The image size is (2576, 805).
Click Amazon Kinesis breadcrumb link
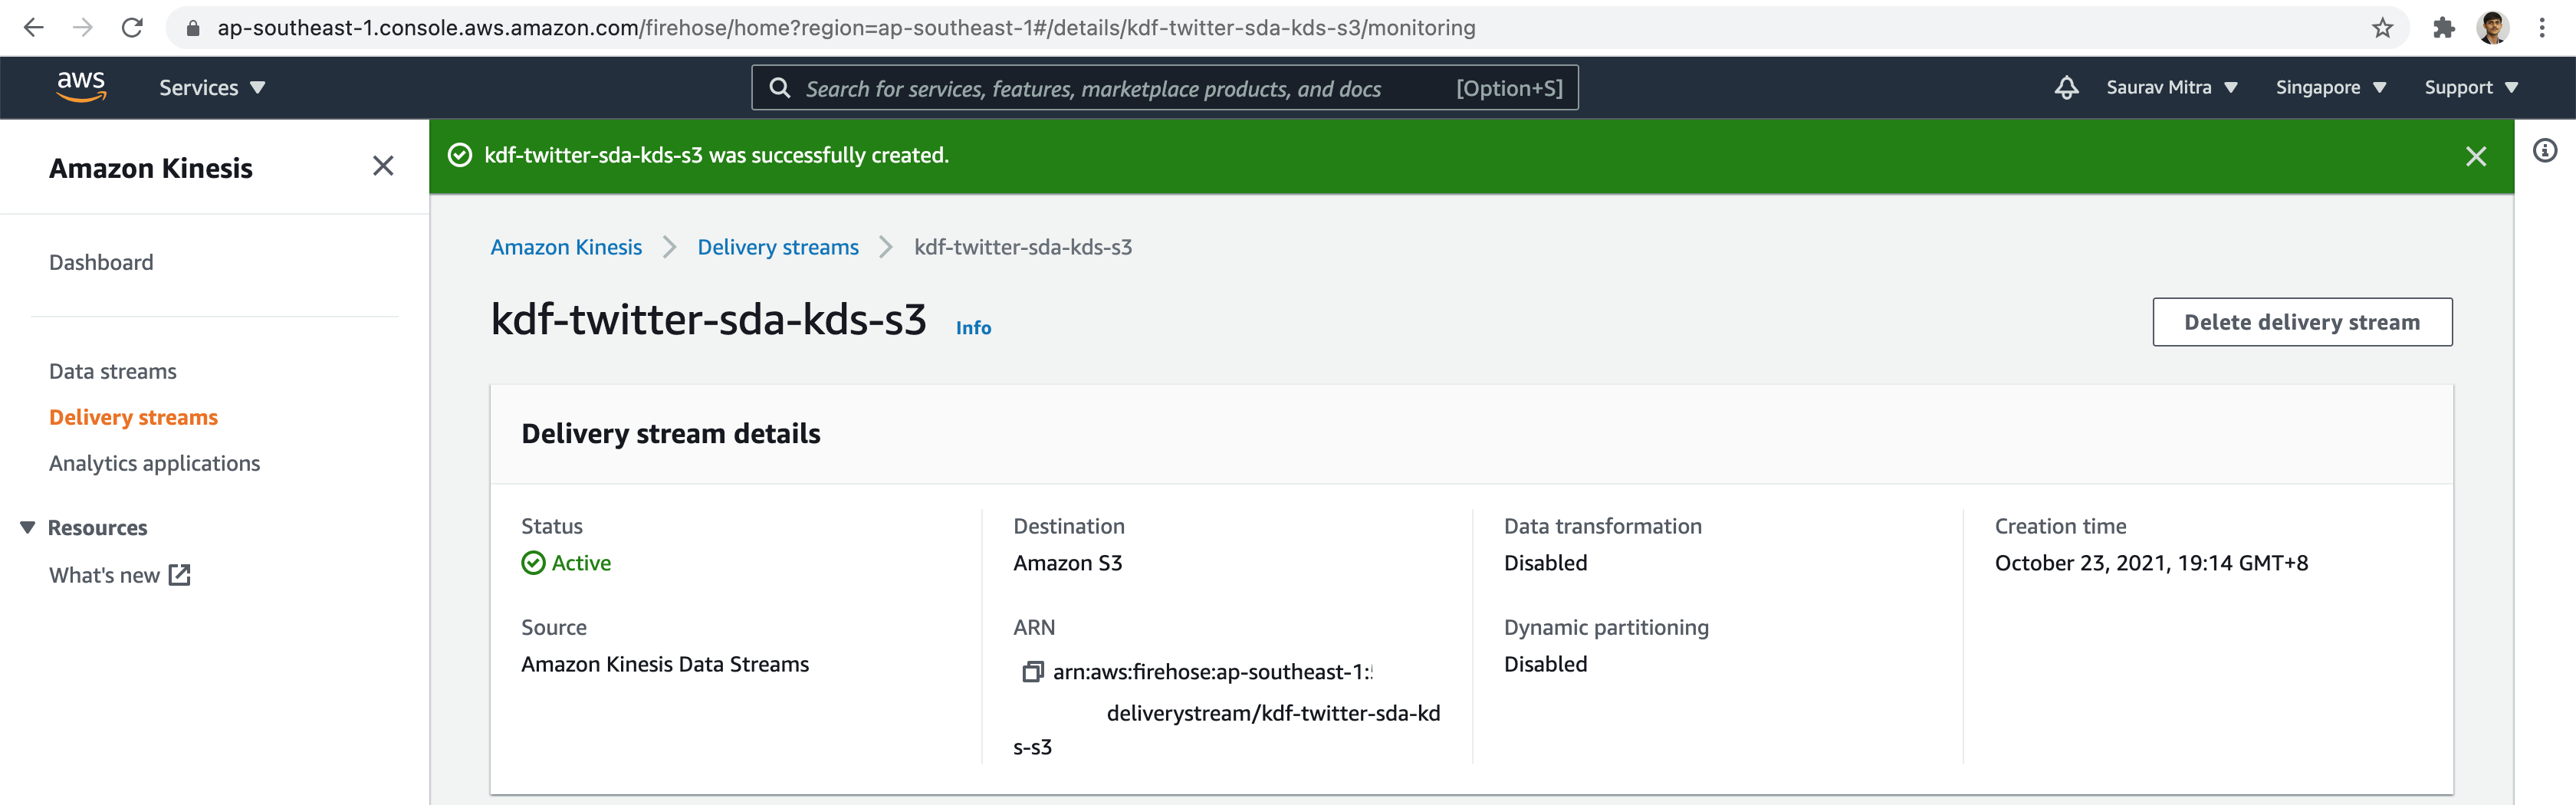tap(566, 247)
